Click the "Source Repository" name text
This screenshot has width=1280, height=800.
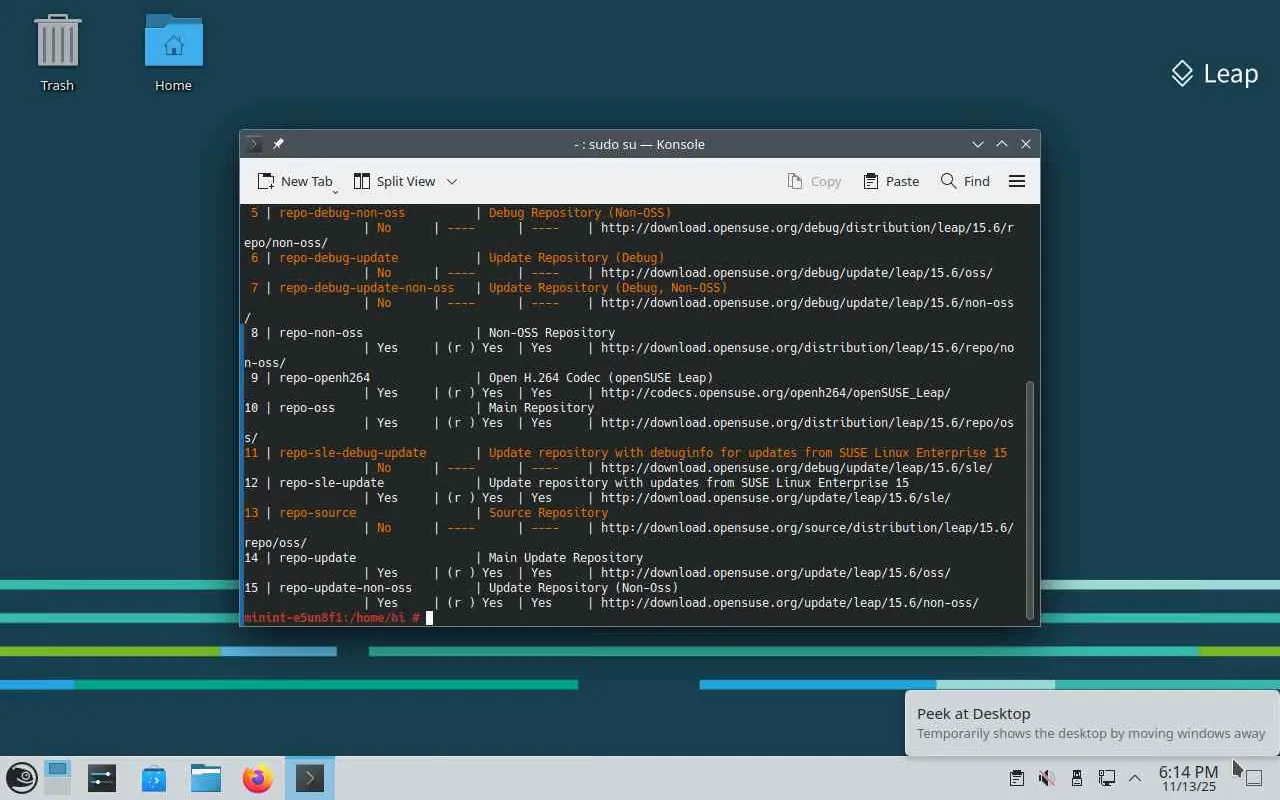click(x=548, y=513)
